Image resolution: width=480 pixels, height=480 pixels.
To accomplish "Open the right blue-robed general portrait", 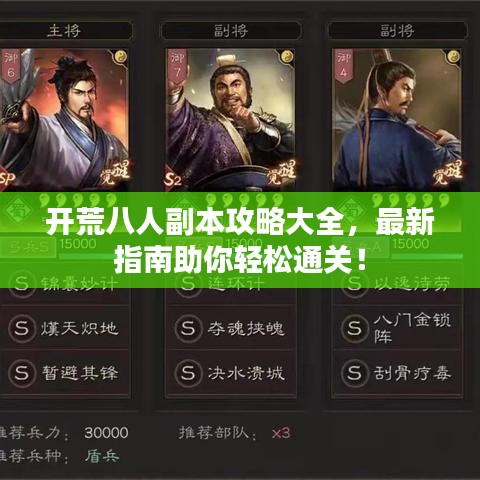I will pyautogui.click(x=397, y=120).
